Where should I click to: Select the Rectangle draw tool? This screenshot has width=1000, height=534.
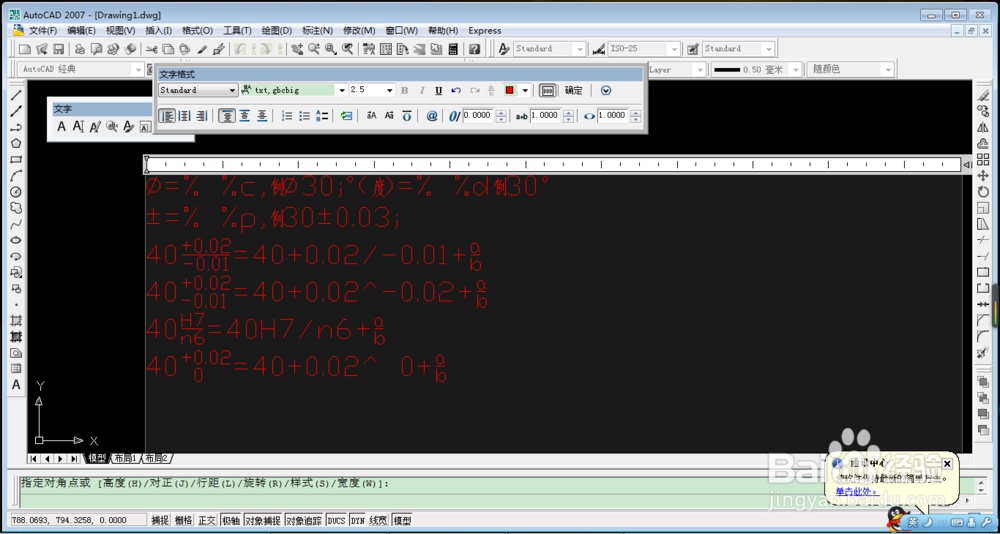tap(17, 159)
